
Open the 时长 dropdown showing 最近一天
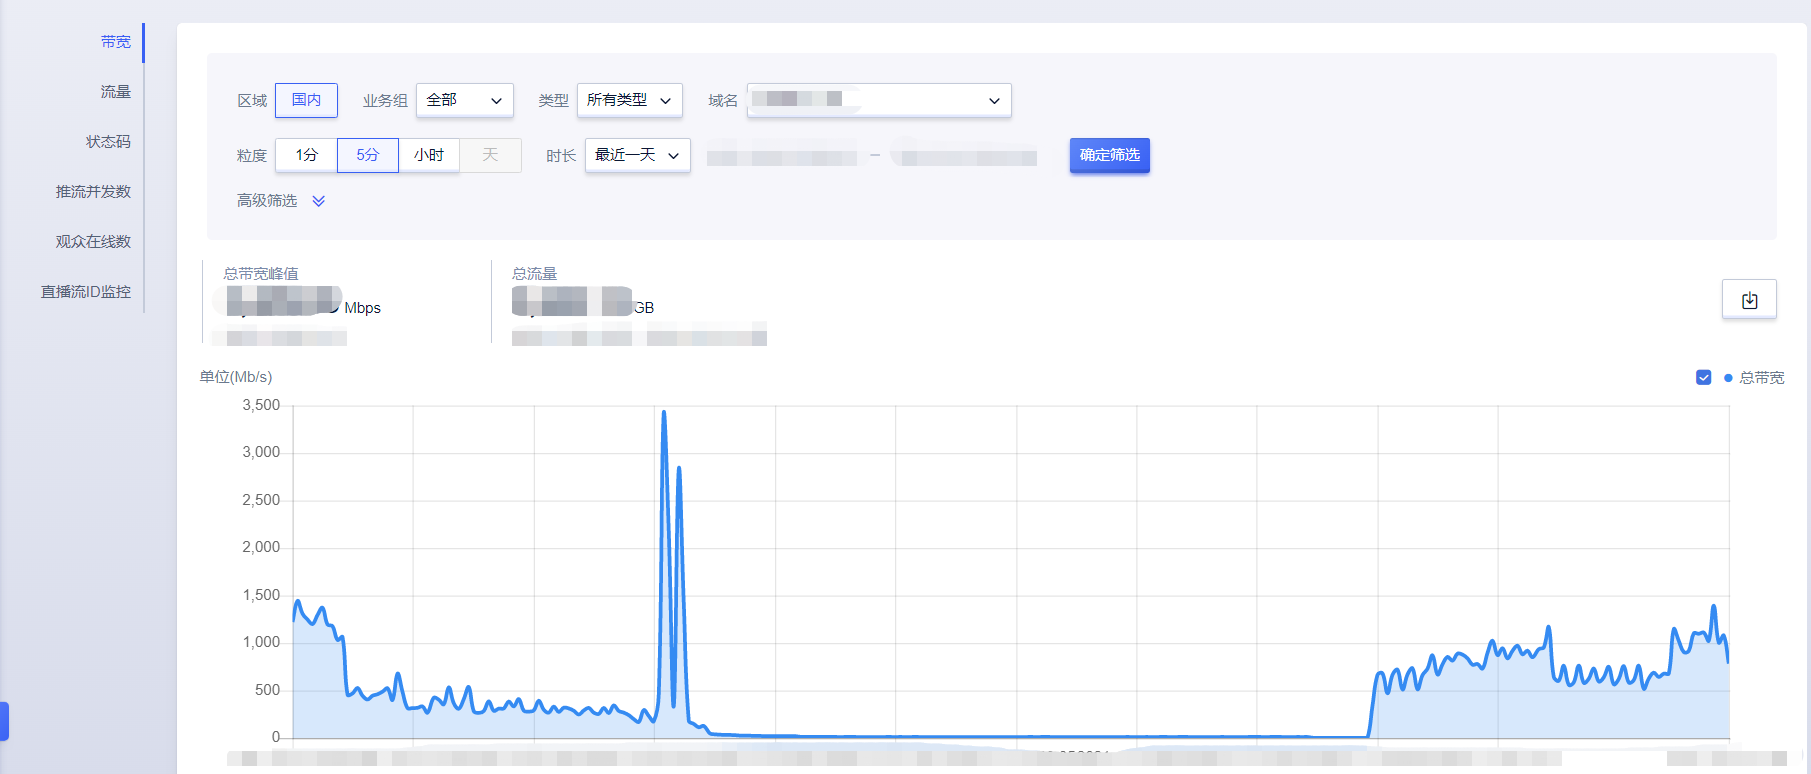(x=638, y=155)
